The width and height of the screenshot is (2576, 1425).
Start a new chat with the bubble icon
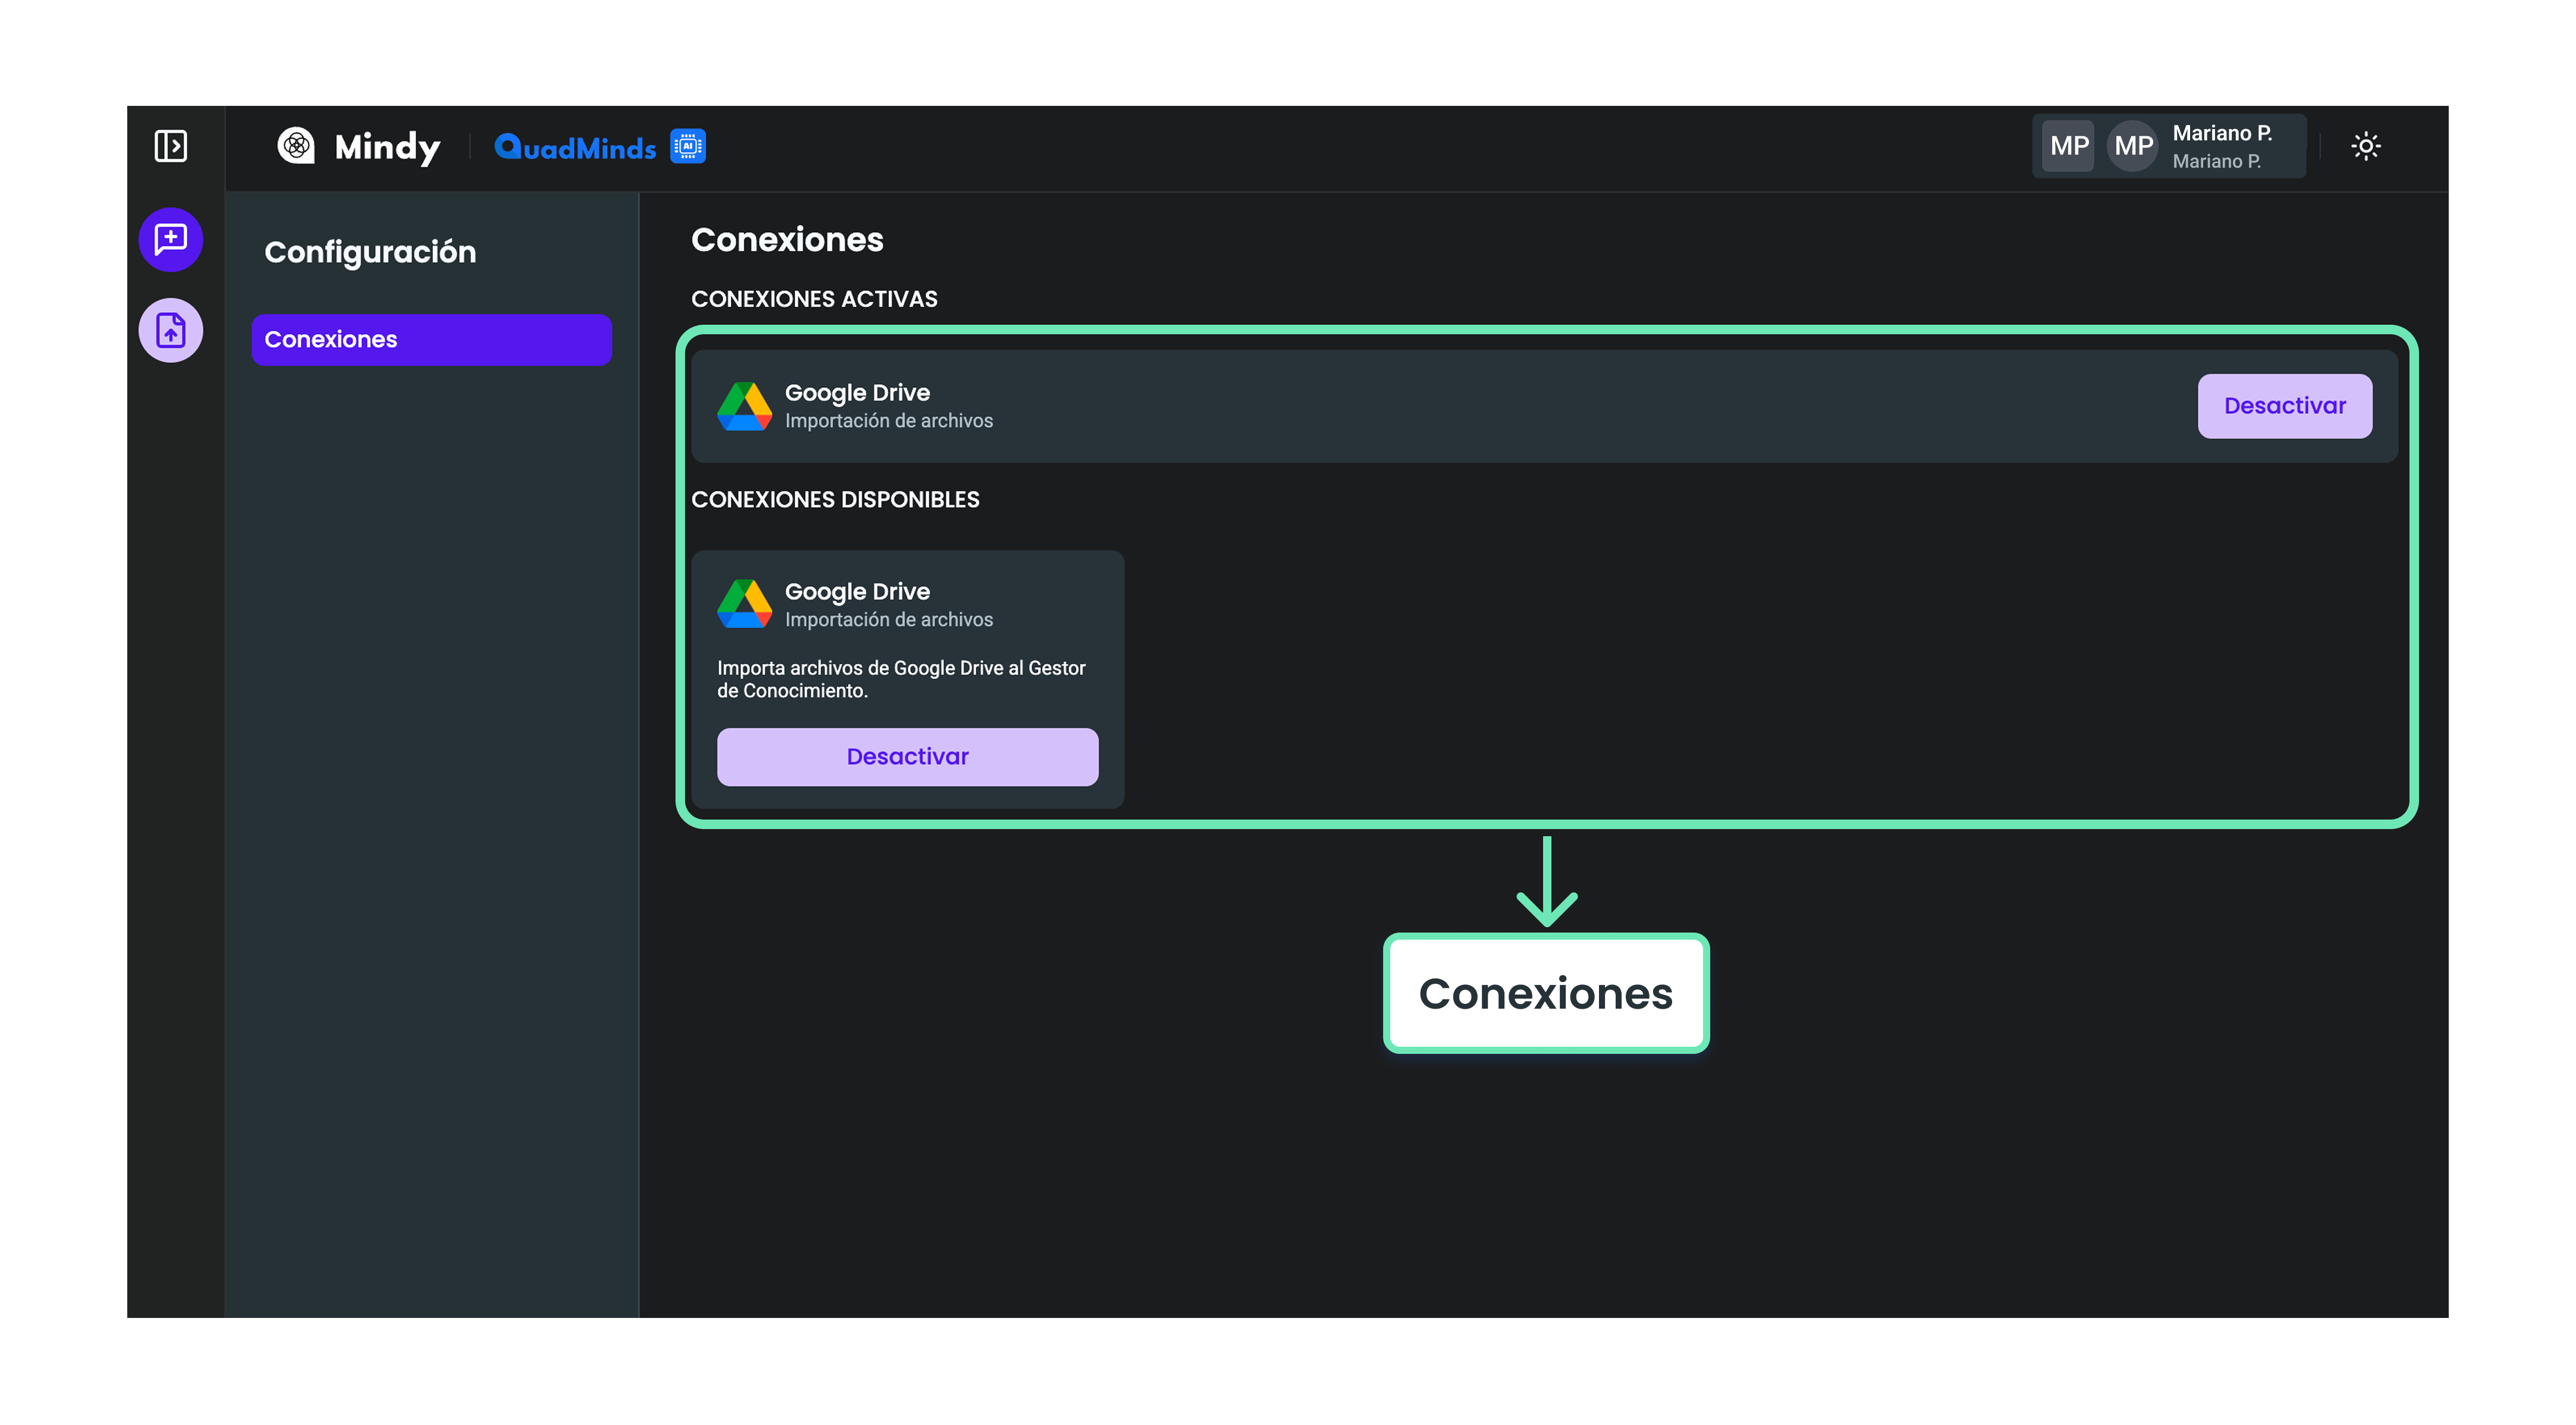click(171, 239)
